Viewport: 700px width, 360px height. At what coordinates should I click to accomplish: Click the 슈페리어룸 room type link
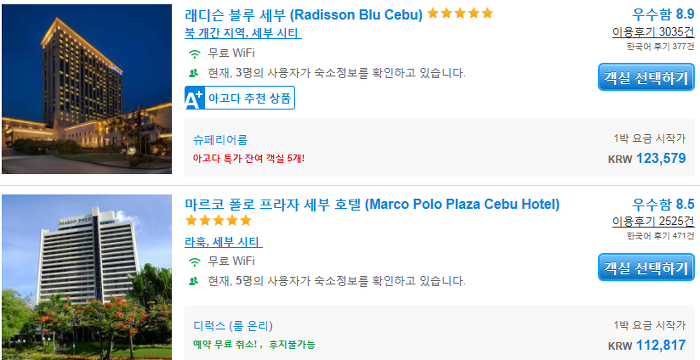click(x=220, y=140)
